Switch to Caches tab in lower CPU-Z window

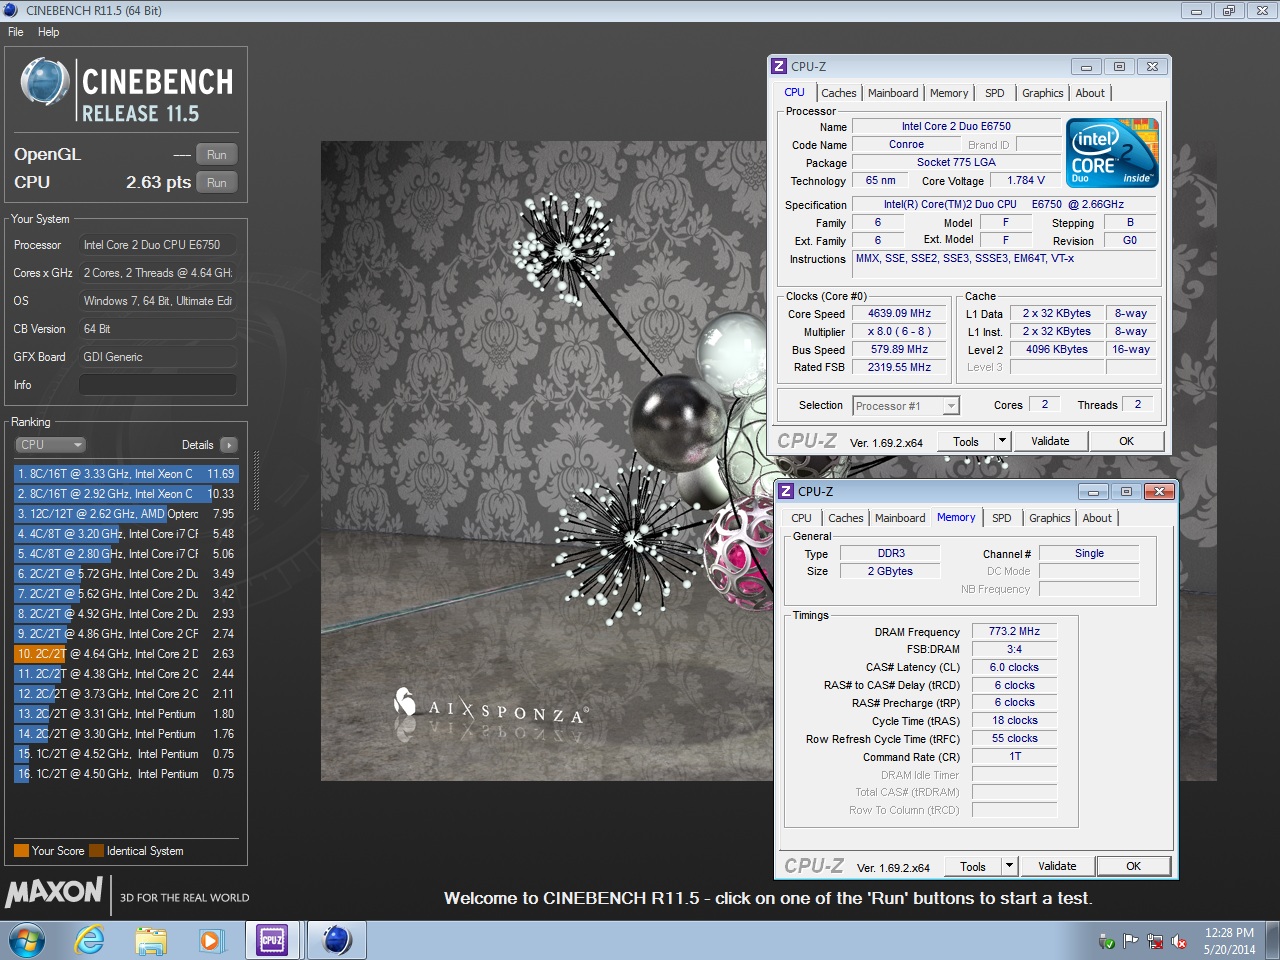click(x=846, y=518)
